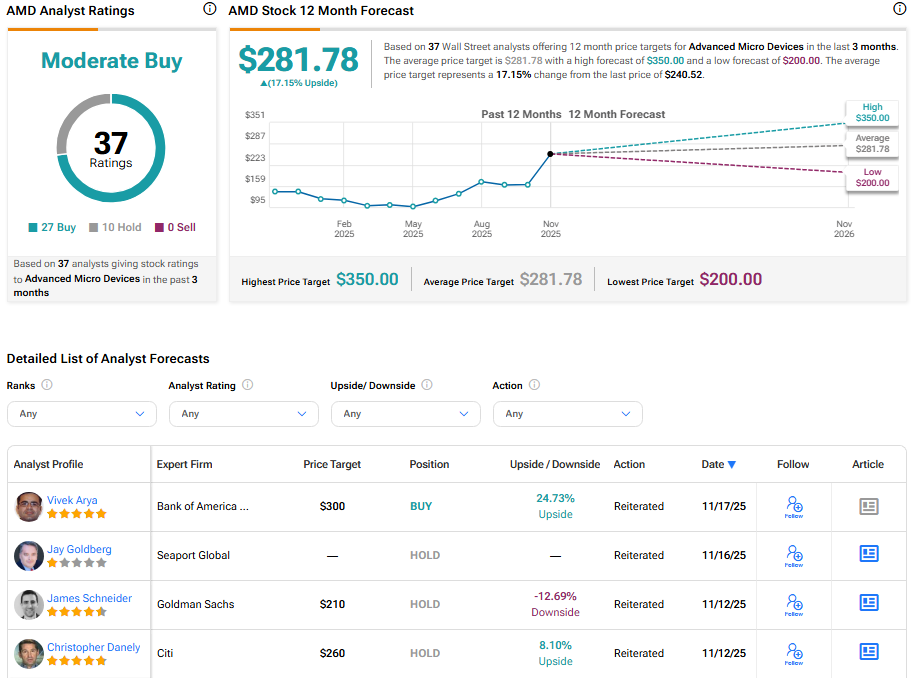Click James Schneider's profile photo
The height and width of the screenshot is (678, 918).
[x=28, y=604]
